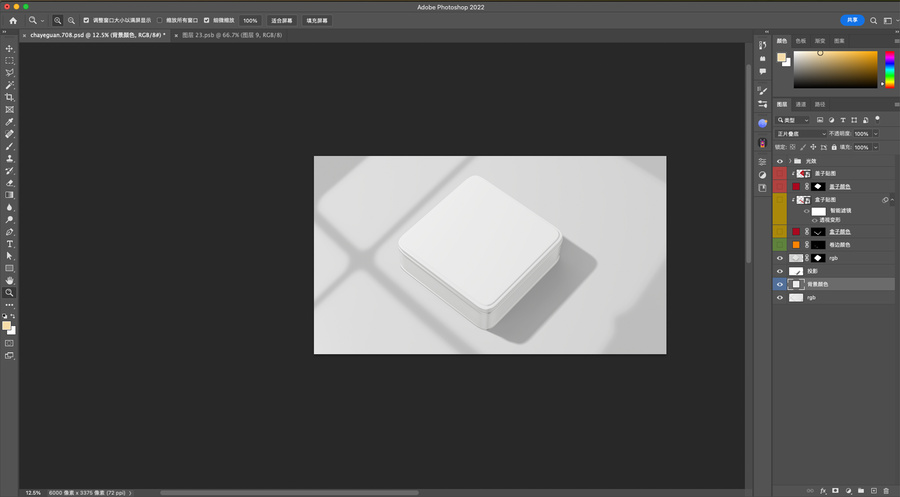Viewport: 900px width, 497px height.
Task: Select the History Brush tool
Action: point(9,170)
